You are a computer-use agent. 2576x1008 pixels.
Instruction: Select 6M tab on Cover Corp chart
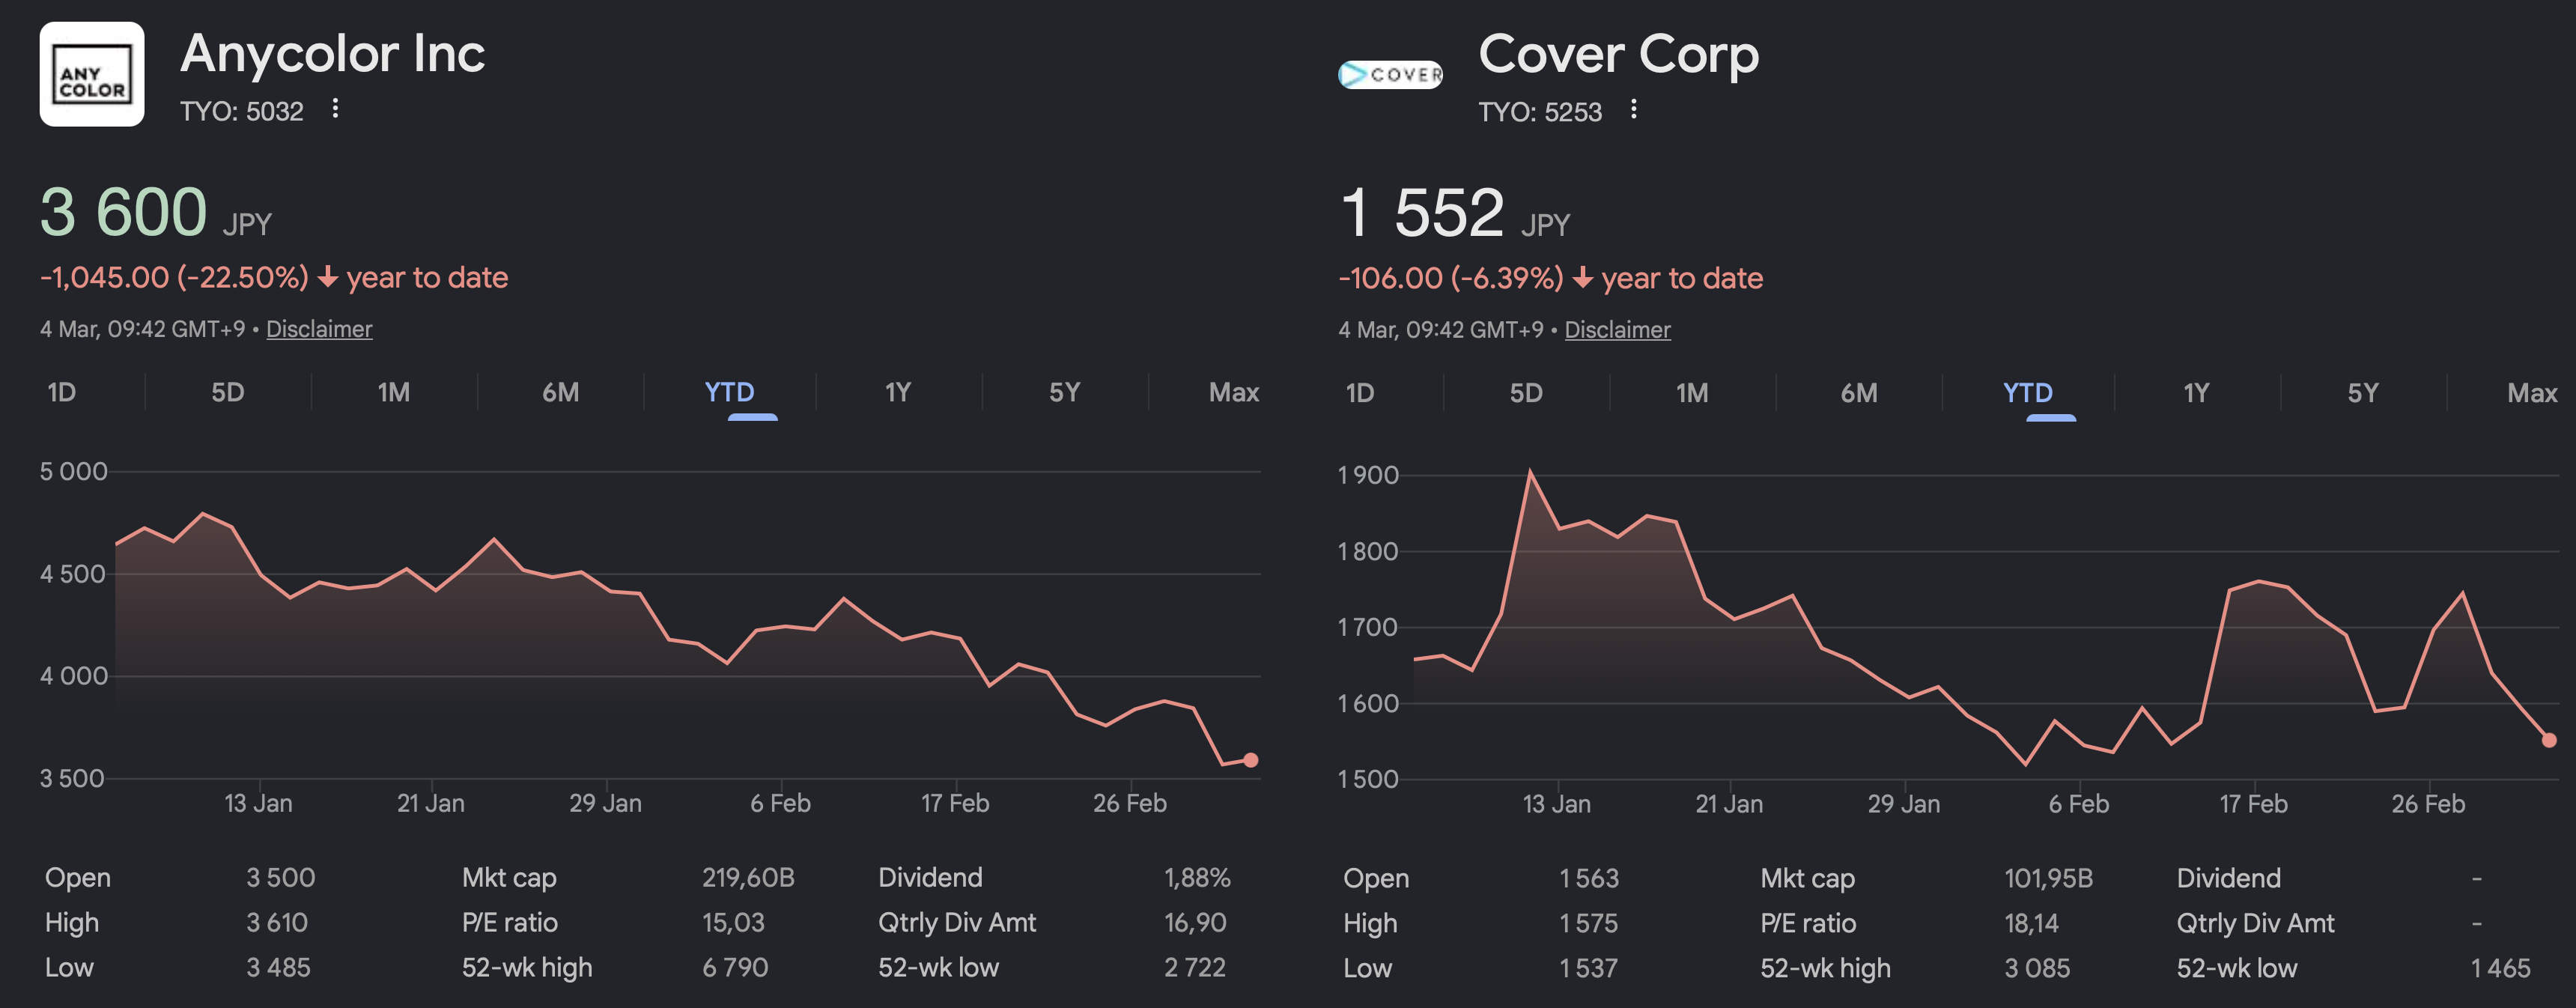coord(1858,393)
